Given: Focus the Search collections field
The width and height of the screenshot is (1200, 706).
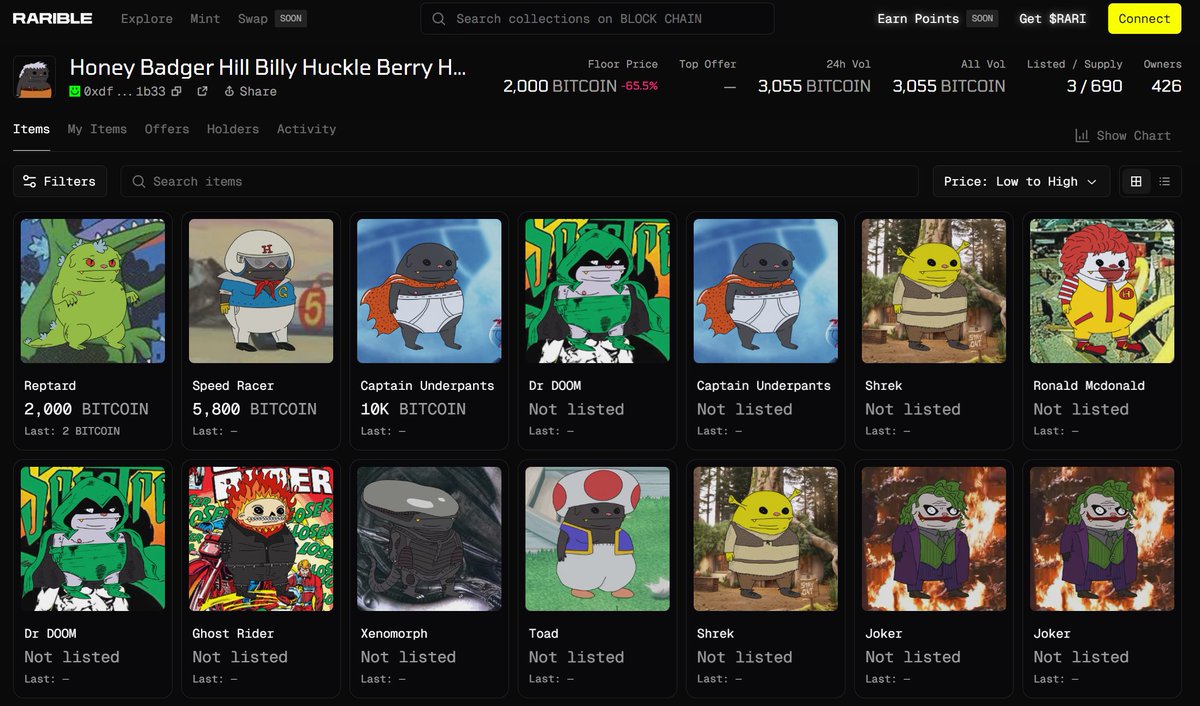Looking at the screenshot, I should click(597, 18).
